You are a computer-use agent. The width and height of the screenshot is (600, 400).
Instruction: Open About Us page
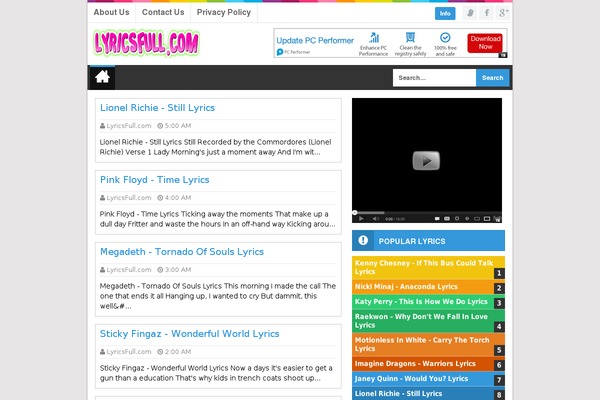pos(111,12)
